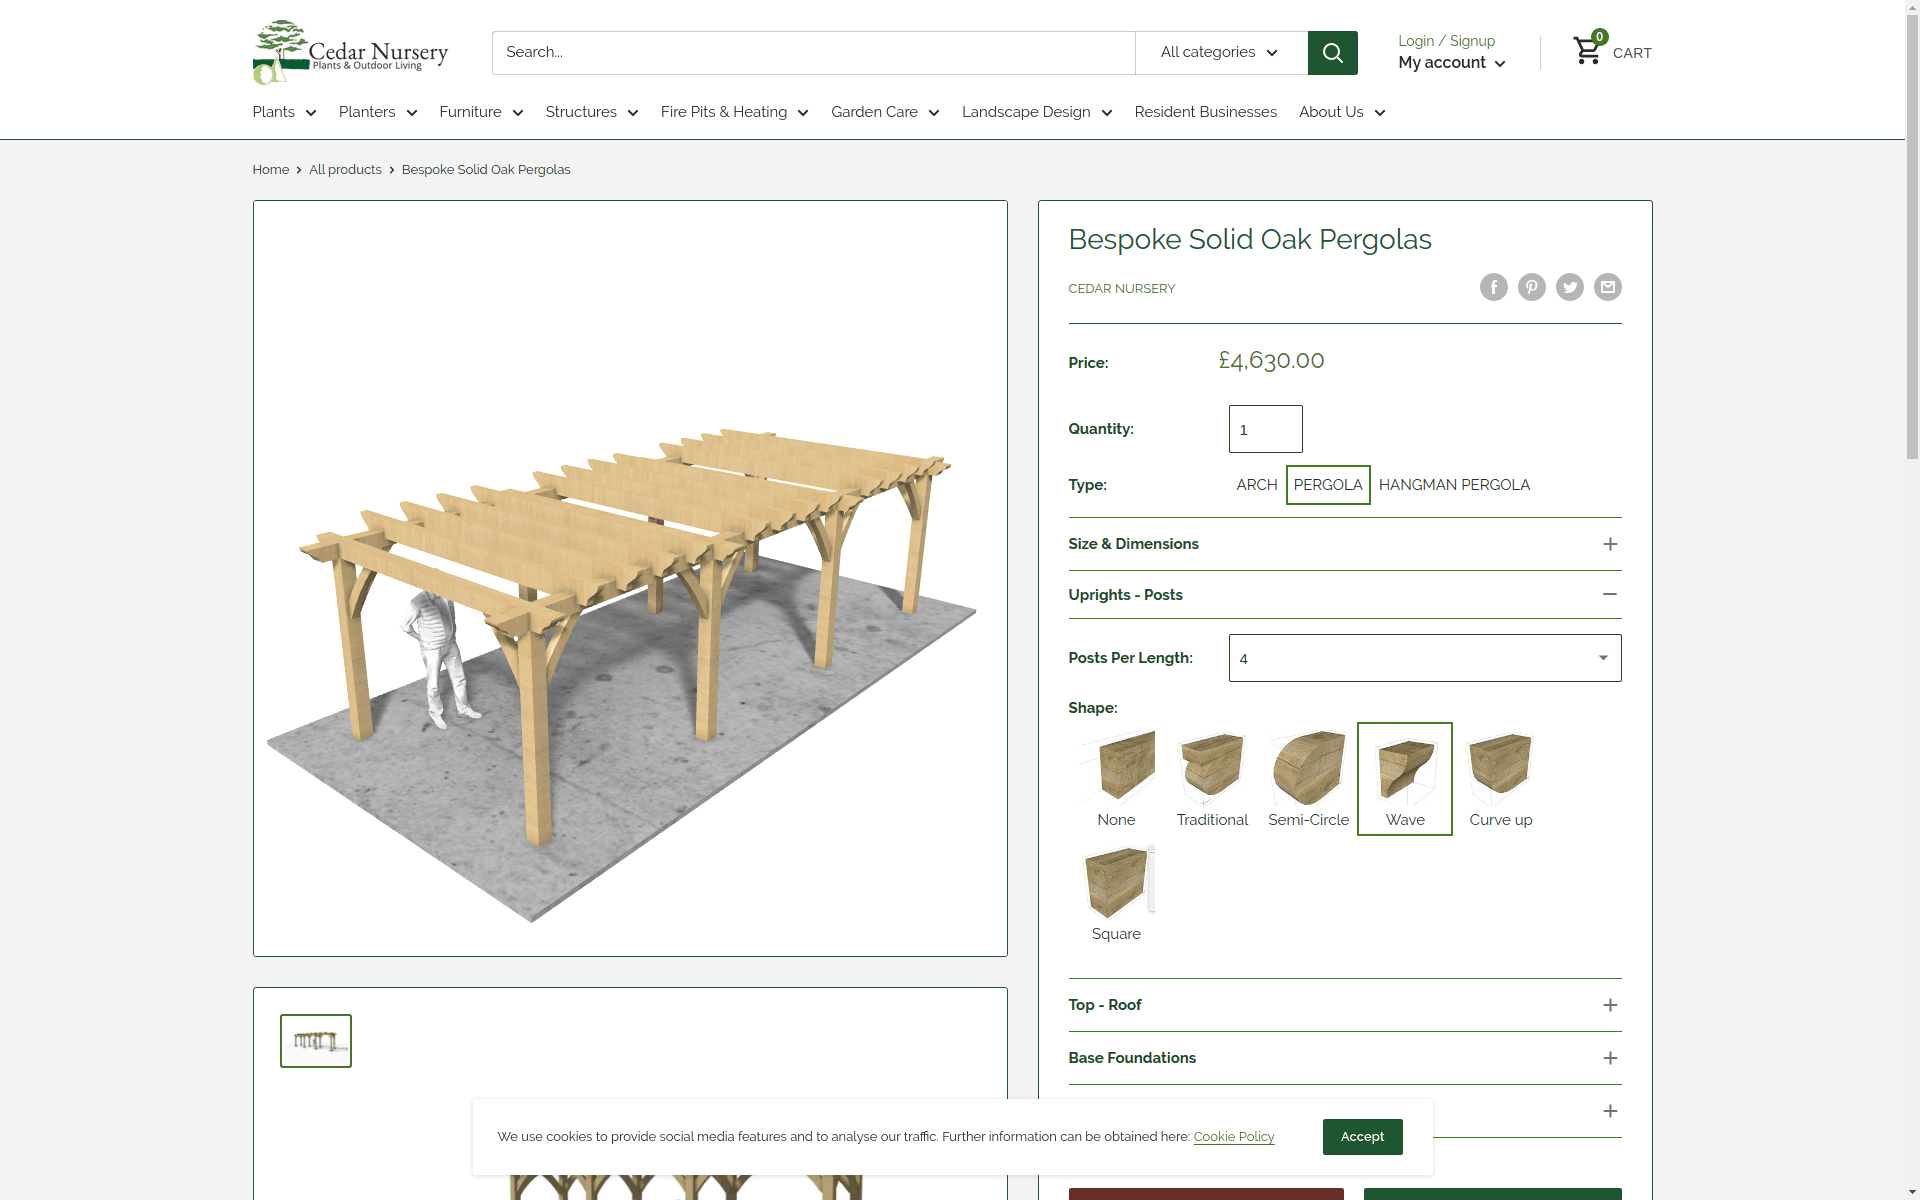
Task: Accept the cookie notice
Action: coord(1362,1137)
